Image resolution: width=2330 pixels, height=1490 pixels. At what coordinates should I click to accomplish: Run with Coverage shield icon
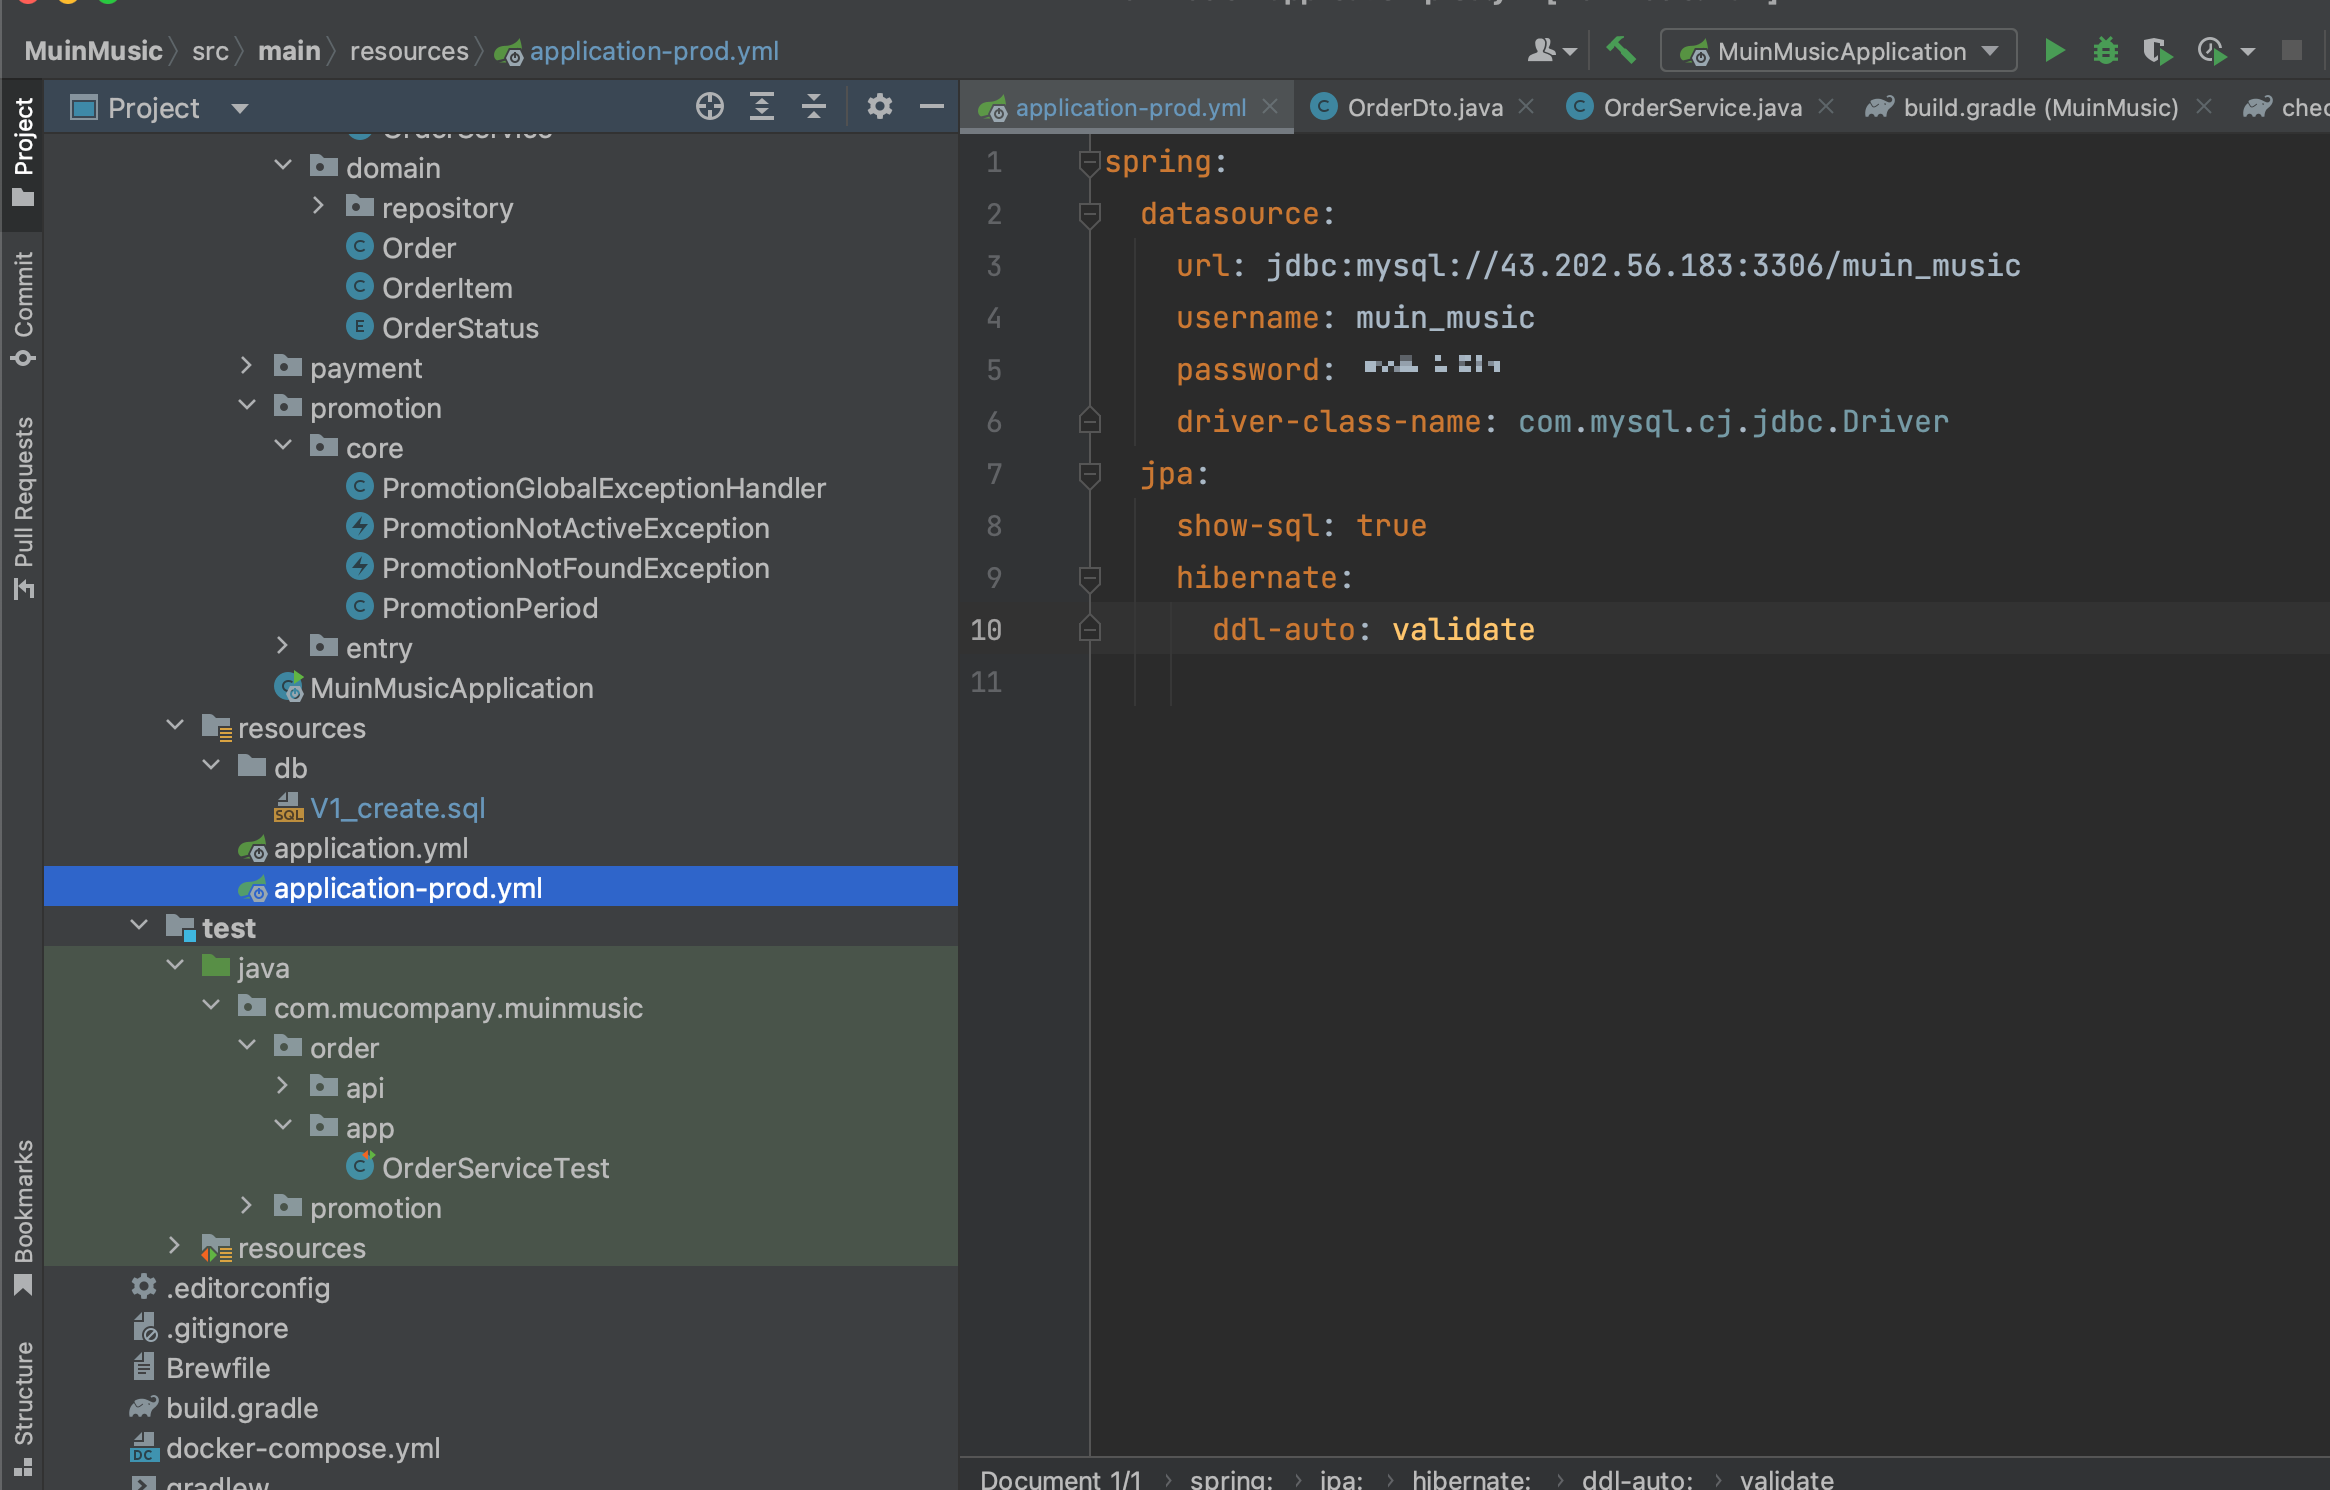tap(2157, 51)
